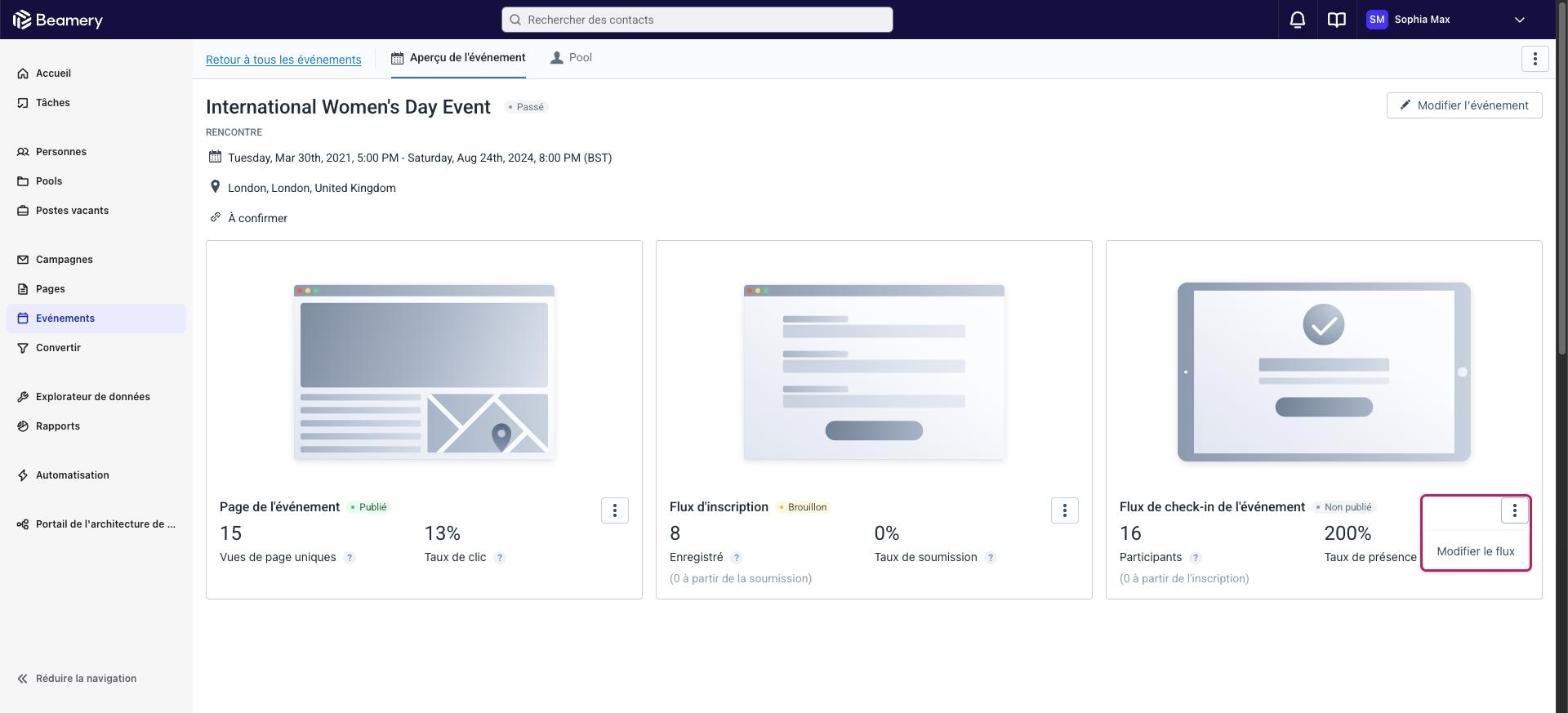1568x713 pixels.
Task: Click the calendar icon beside event date
Action: pos(215,157)
